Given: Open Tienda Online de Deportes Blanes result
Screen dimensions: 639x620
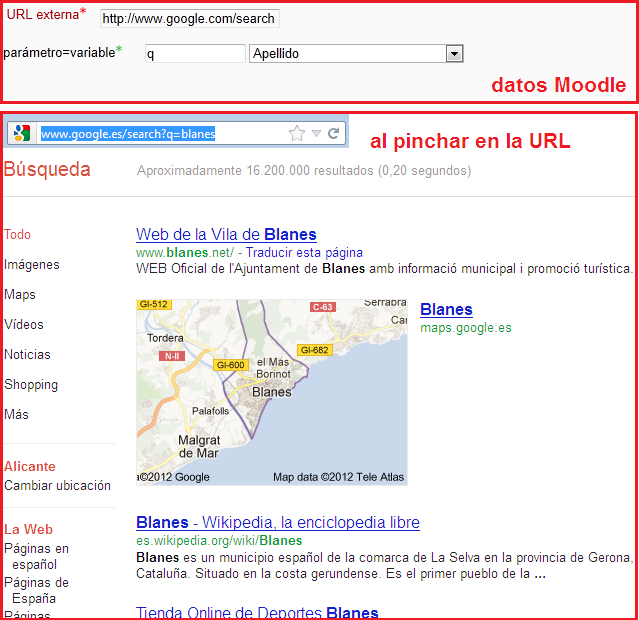Looking at the screenshot, I should [x=257, y=612].
